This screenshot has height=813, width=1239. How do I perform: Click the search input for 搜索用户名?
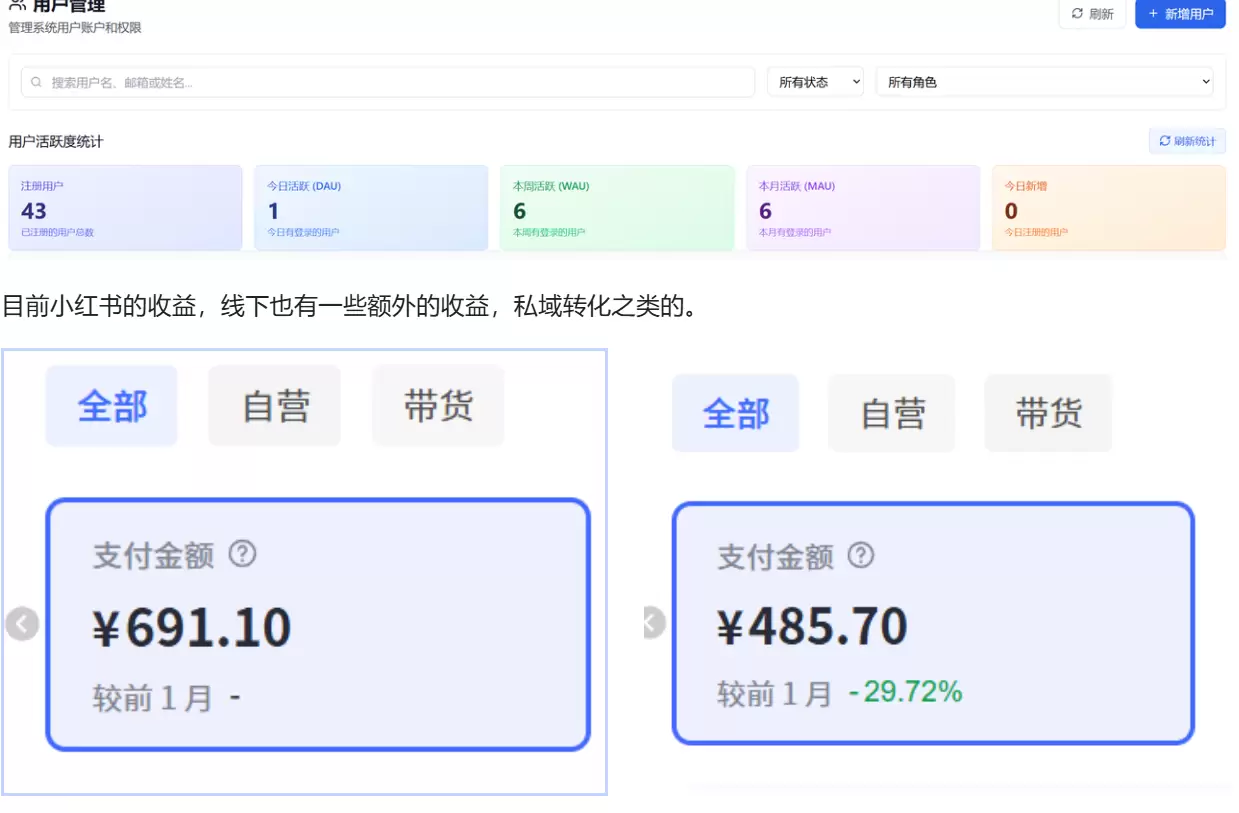390,82
